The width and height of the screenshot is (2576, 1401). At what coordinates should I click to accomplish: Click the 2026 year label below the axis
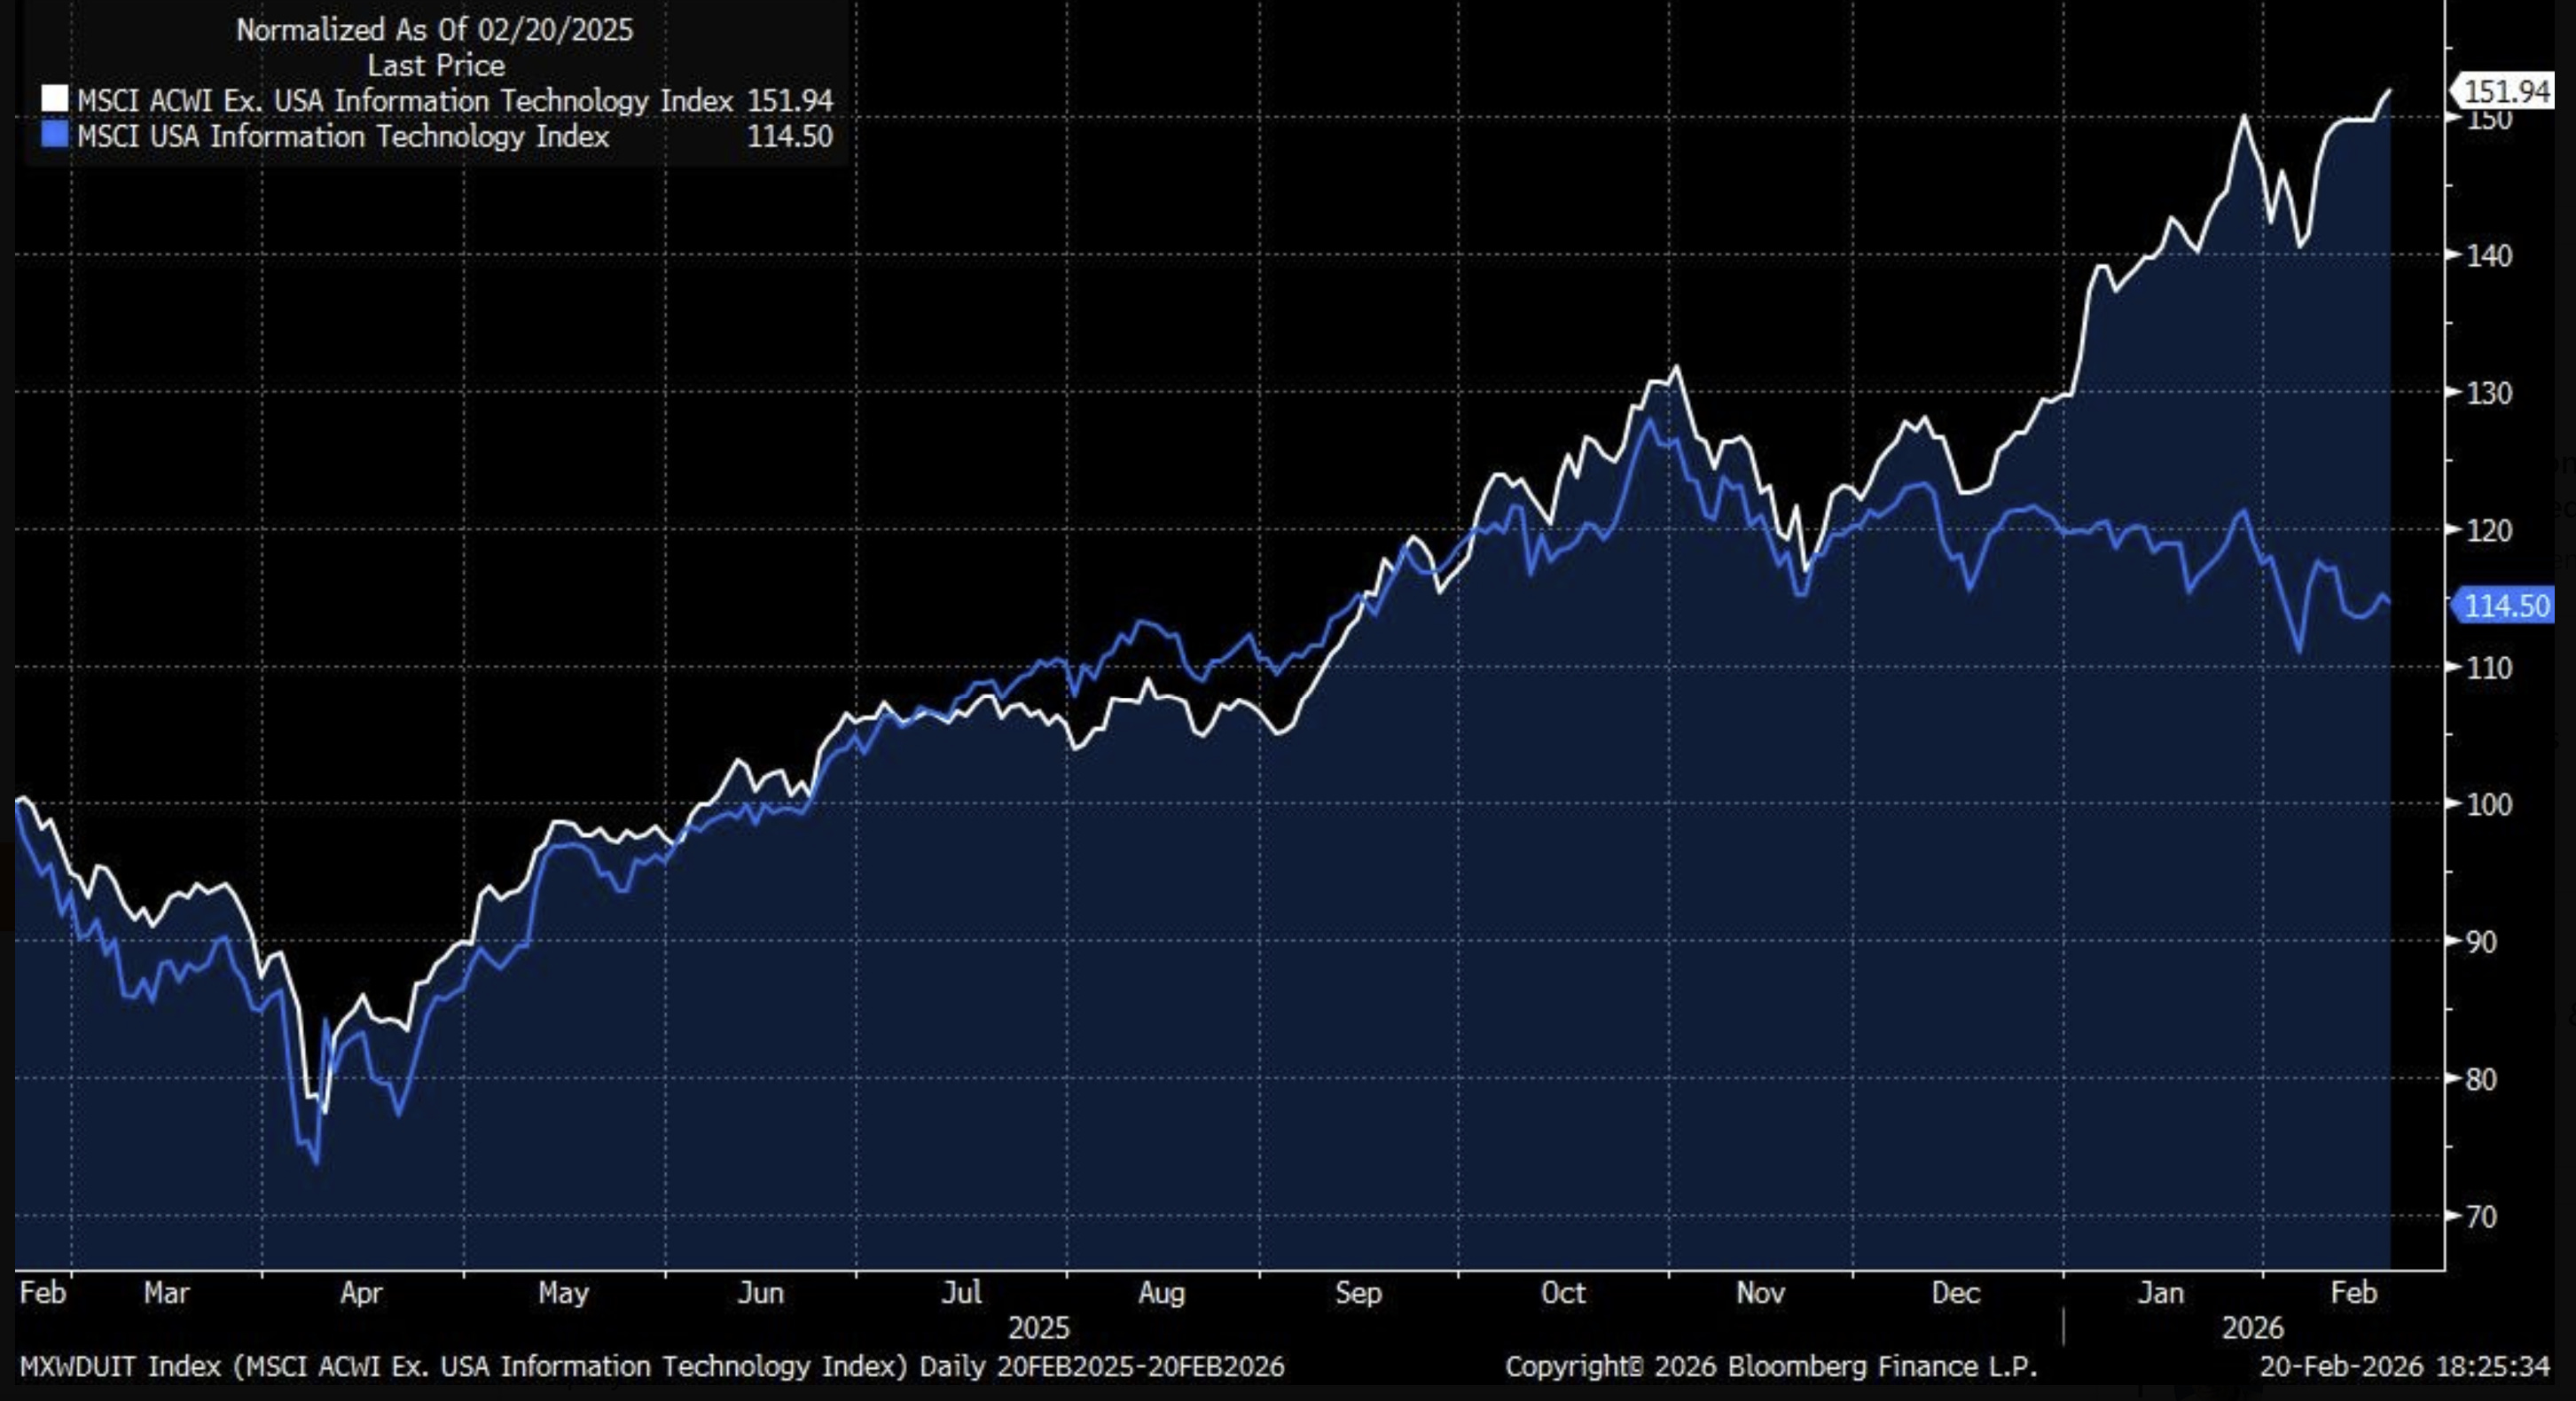coord(2252,1328)
